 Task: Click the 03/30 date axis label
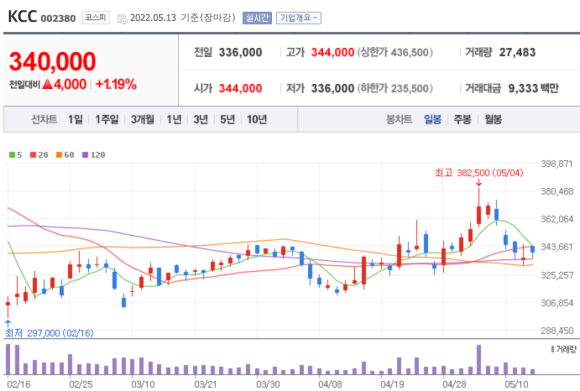(x=268, y=384)
